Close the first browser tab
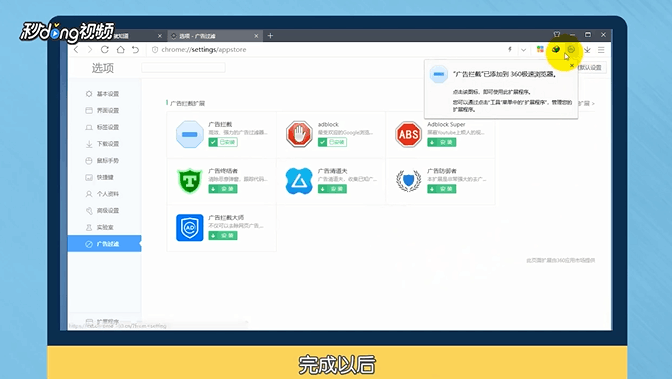The width and height of the screenshot is (672, 379). click(x=159, y=36)
